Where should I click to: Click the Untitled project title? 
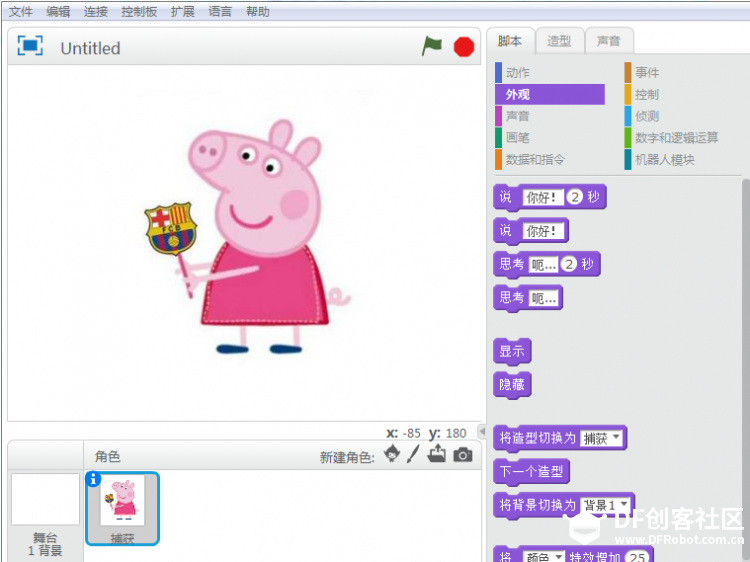(x=90, y=48)
